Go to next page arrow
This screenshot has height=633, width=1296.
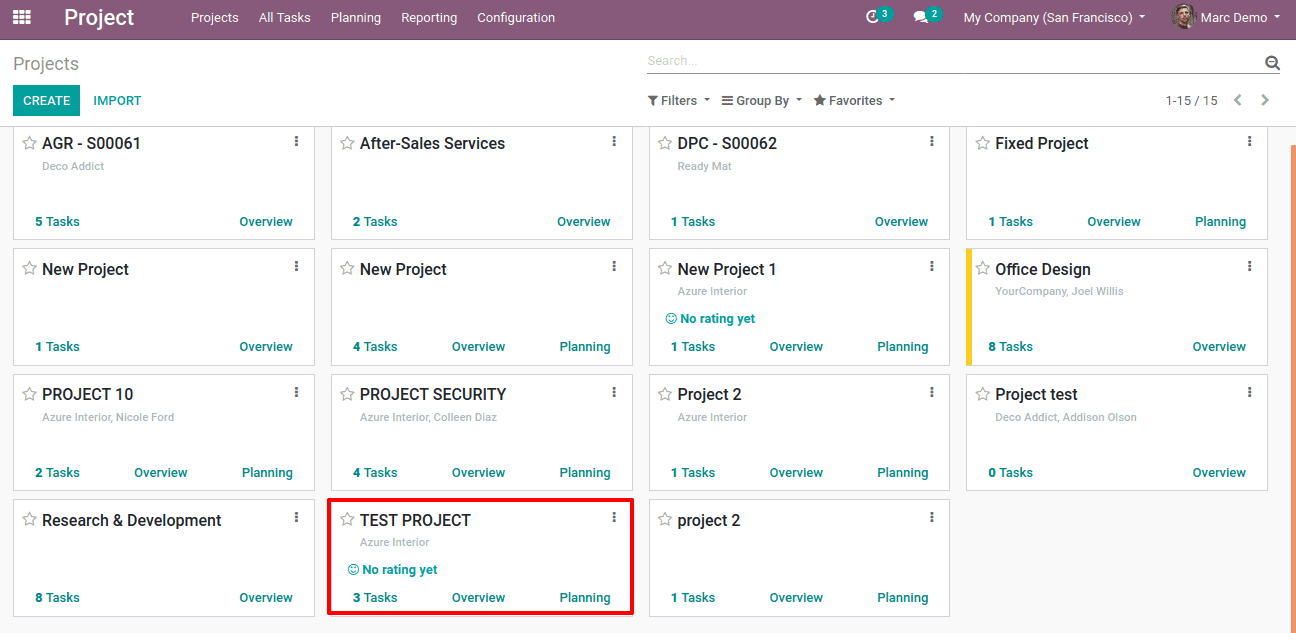coord(1265,100)
